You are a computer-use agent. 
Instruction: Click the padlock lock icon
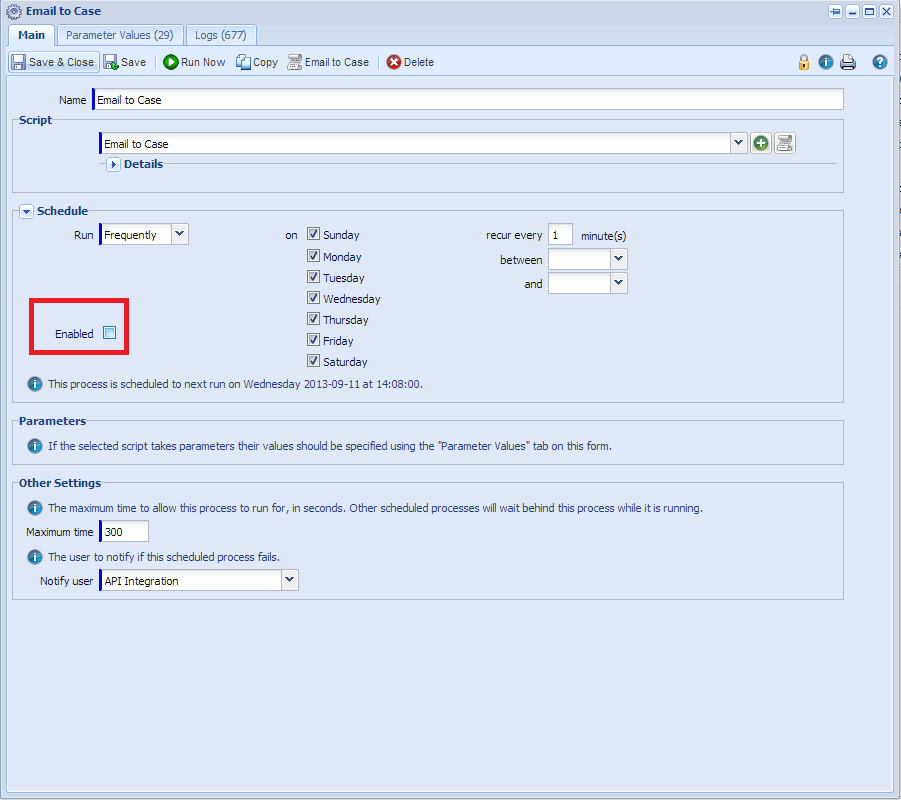(x=804, y=62)
